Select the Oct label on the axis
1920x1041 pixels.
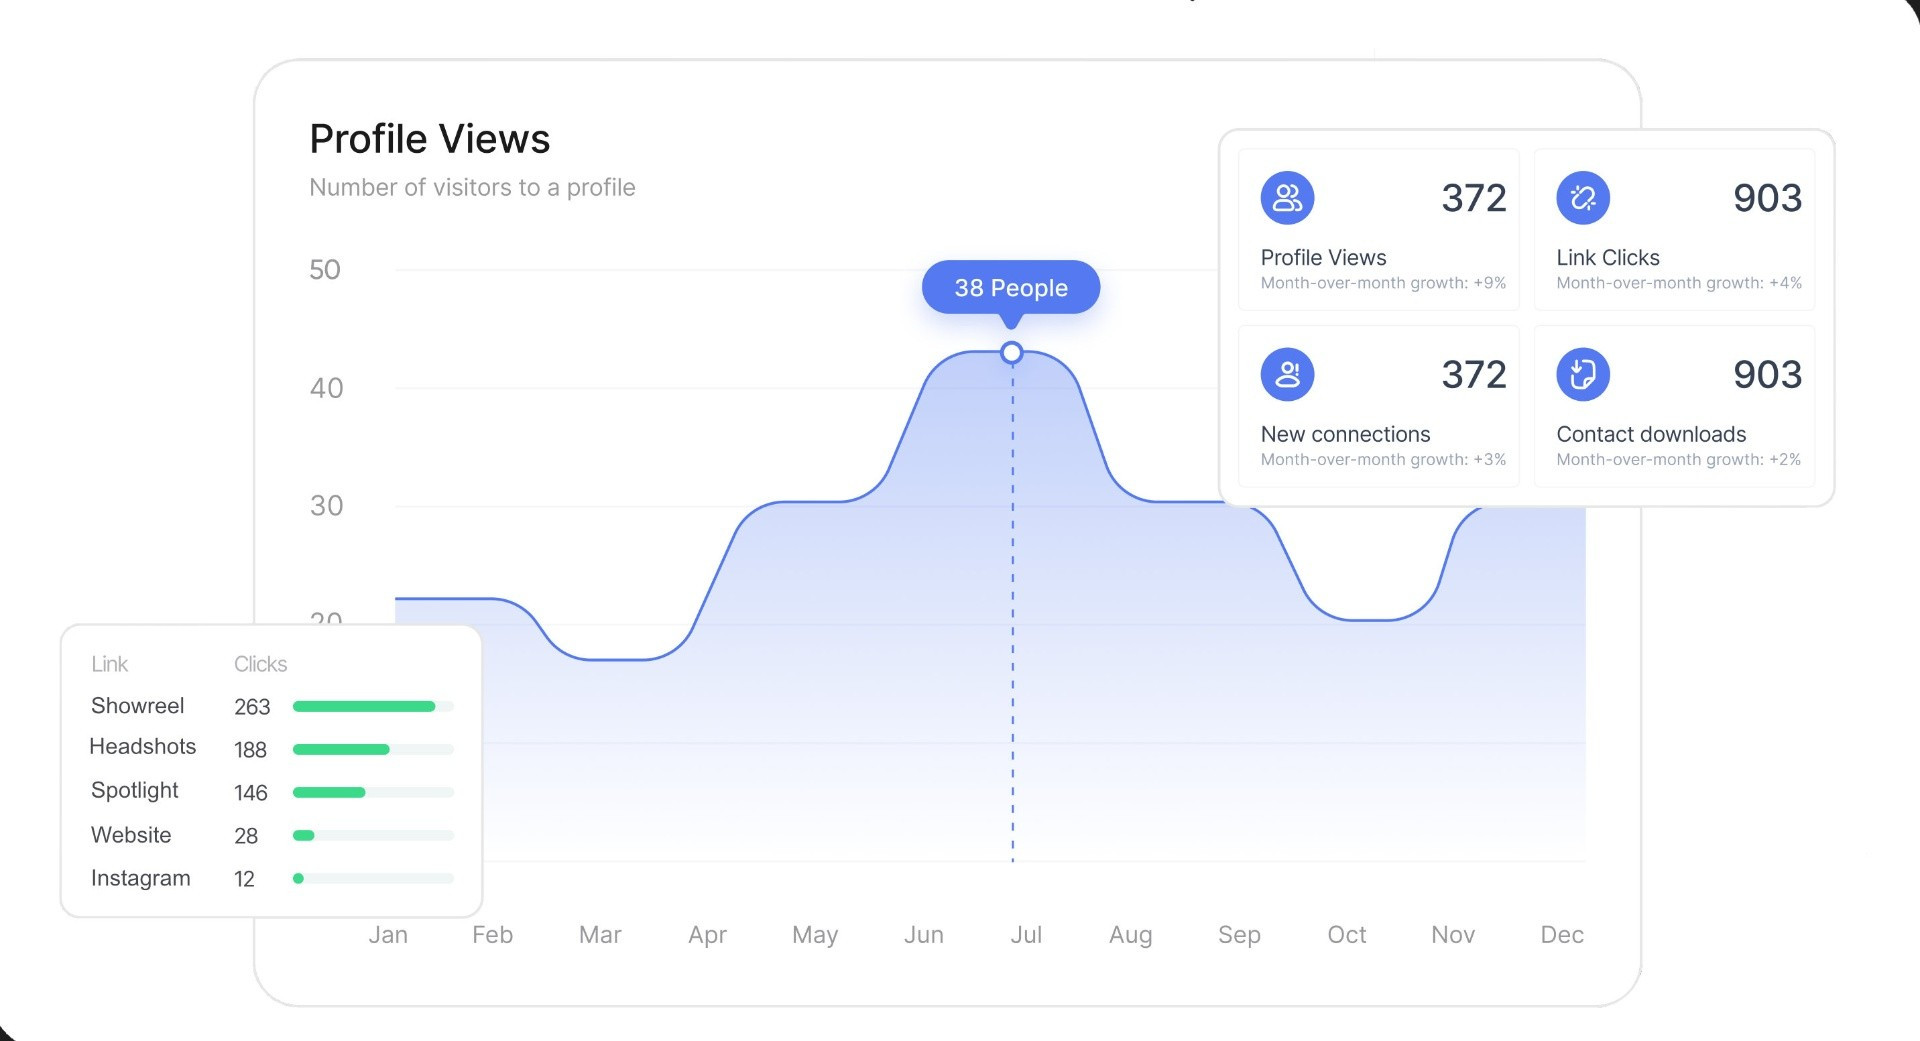tap(1346, 935)
